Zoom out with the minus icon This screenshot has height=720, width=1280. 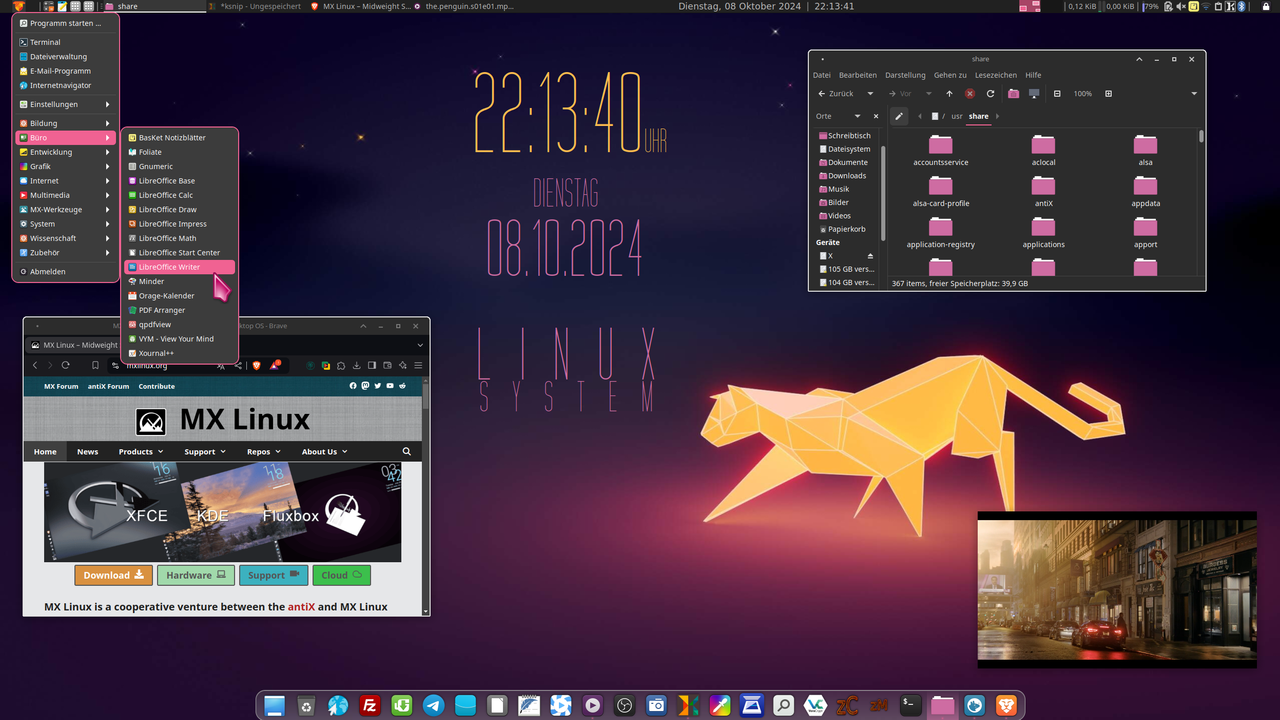[x=1057, y=93]
